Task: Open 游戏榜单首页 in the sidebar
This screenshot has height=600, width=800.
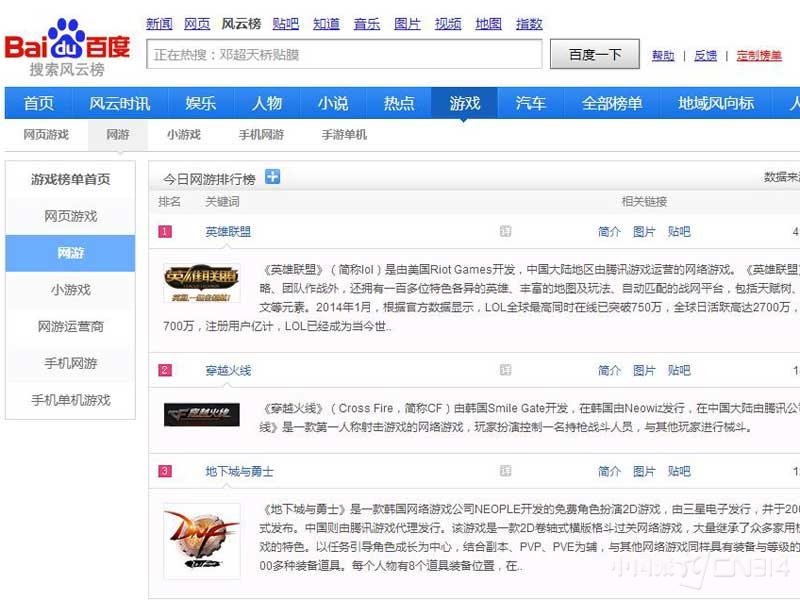Action: pyautogui.click(x=70, y=179)
